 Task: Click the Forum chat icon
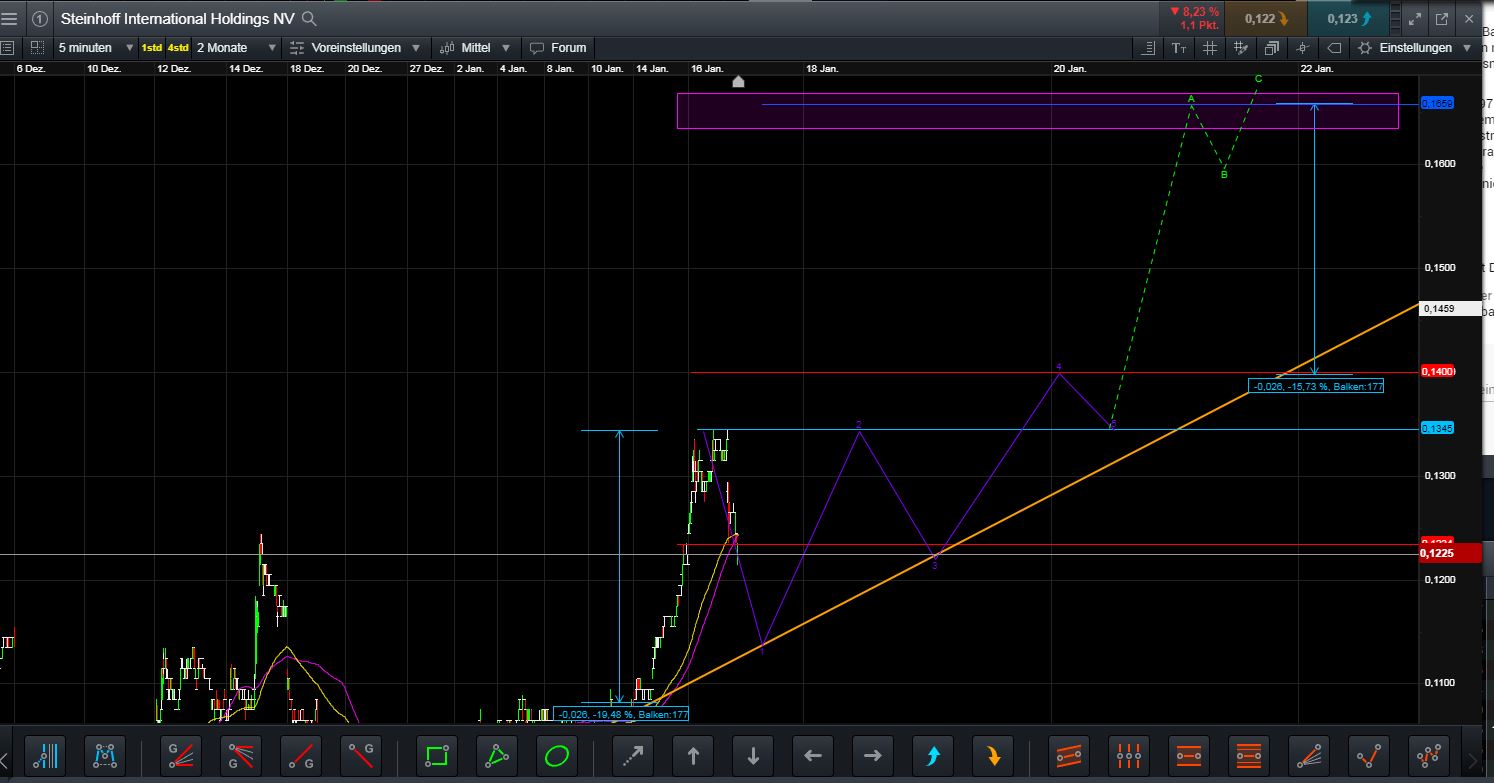click(538, 47)
